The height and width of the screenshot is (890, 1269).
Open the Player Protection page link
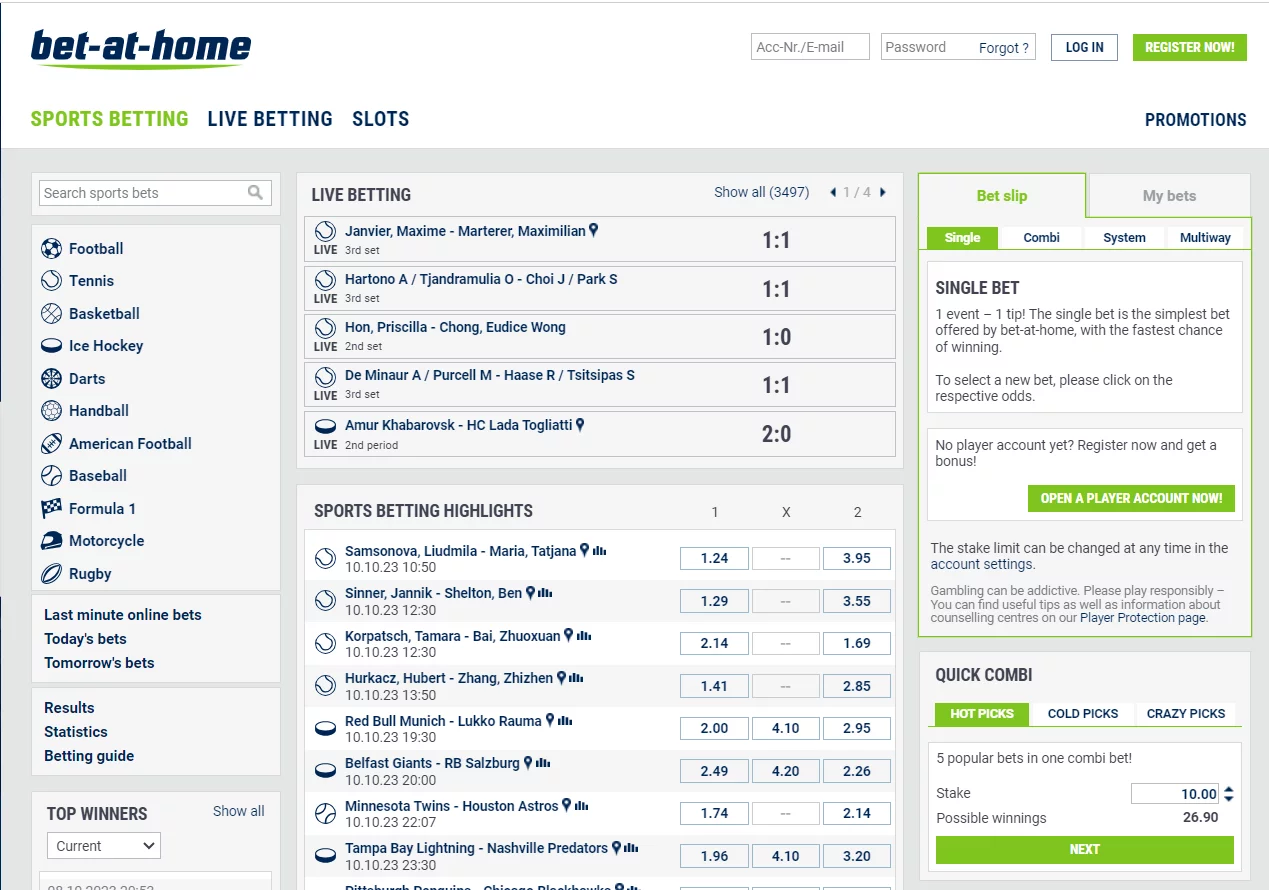[1143, 618]
